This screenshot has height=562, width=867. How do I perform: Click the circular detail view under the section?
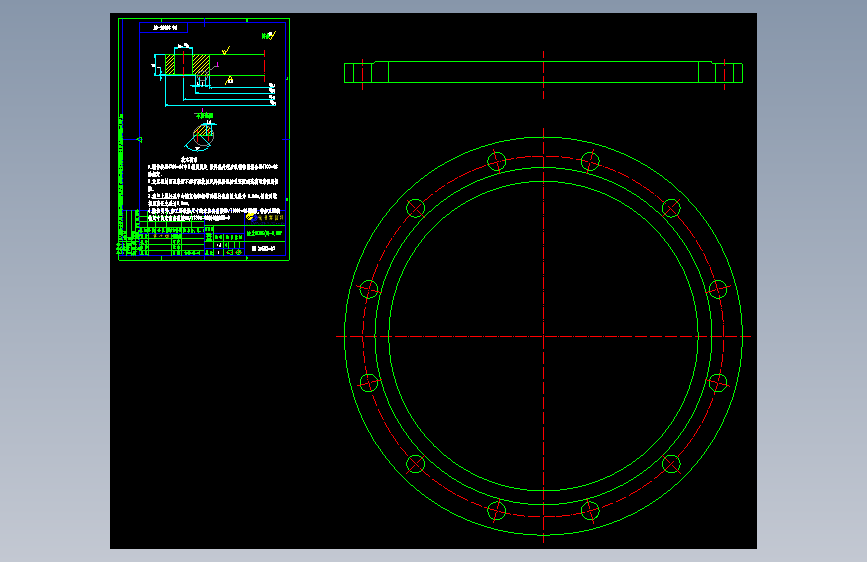click(201, 136)
